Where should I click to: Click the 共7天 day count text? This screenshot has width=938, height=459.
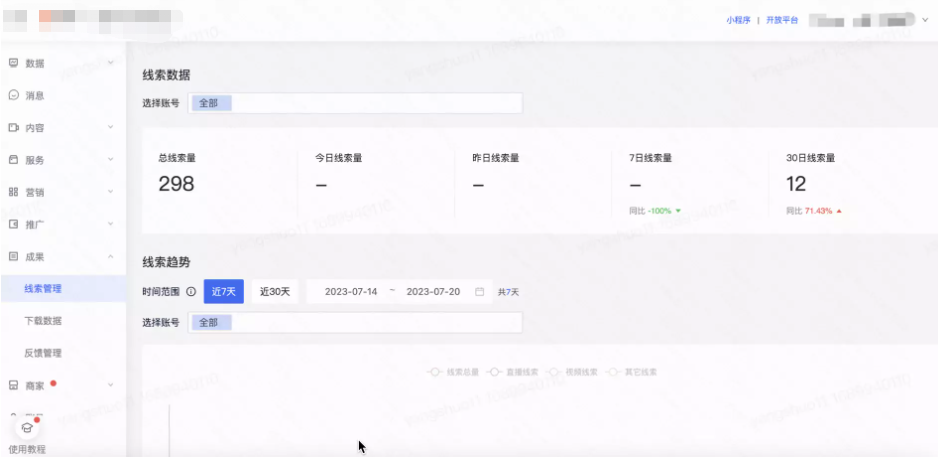(508, 293)
